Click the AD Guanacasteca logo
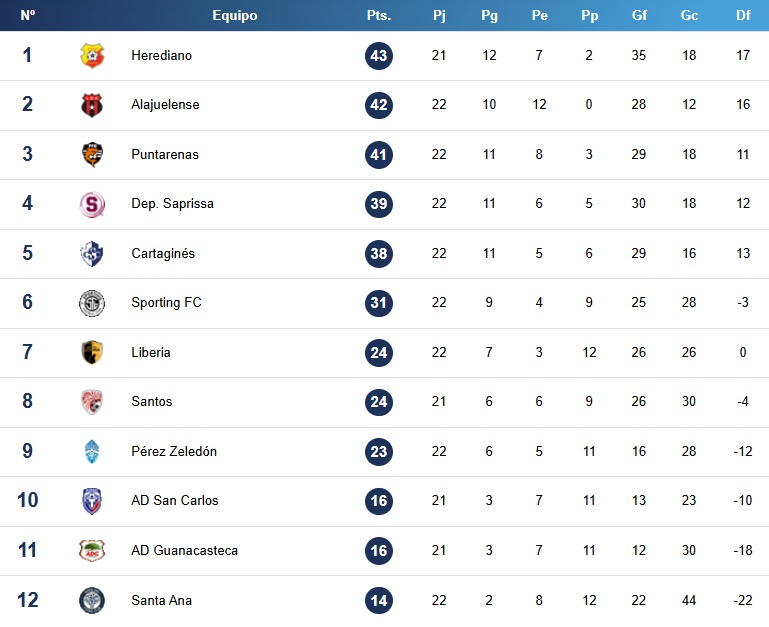 pyautogui.click(x=92, y=550)
